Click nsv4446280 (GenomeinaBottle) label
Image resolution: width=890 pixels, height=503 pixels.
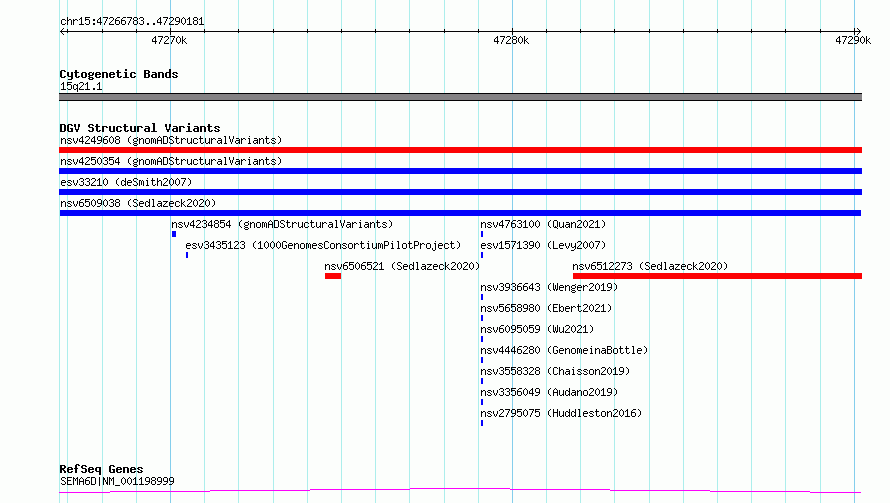tap(564, 350)
